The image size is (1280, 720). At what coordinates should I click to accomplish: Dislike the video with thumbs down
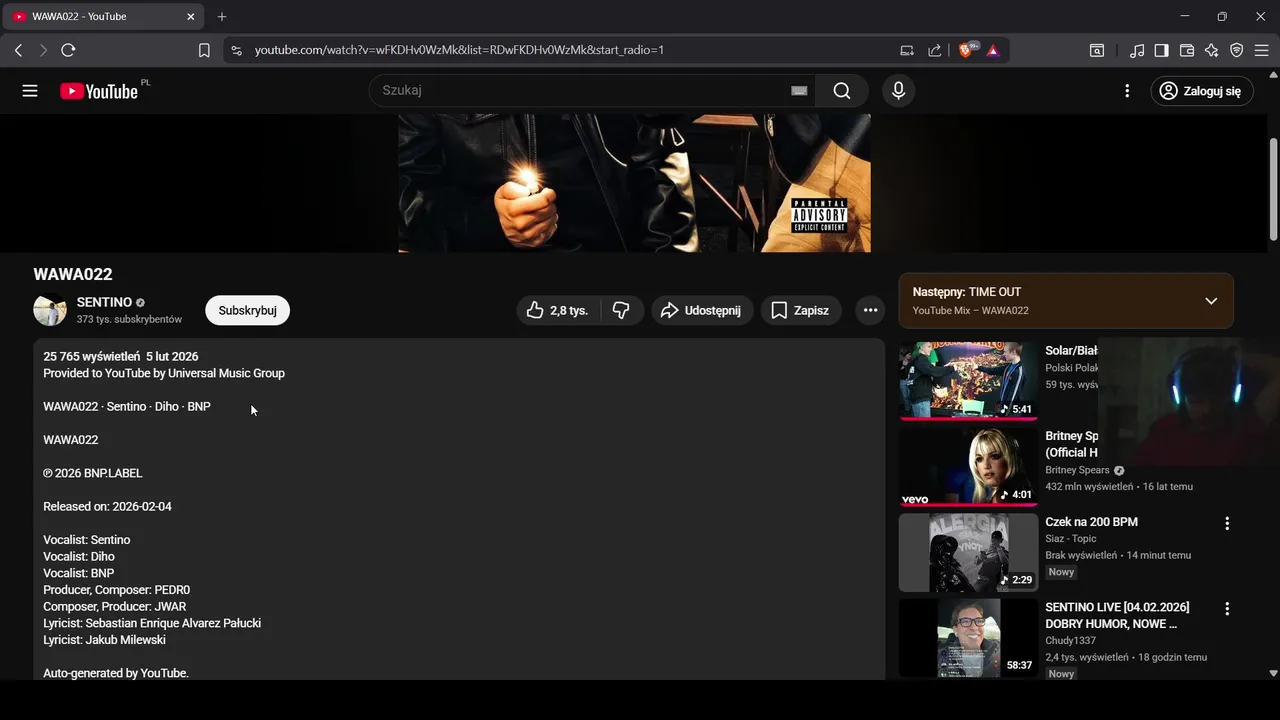point(621,310)
